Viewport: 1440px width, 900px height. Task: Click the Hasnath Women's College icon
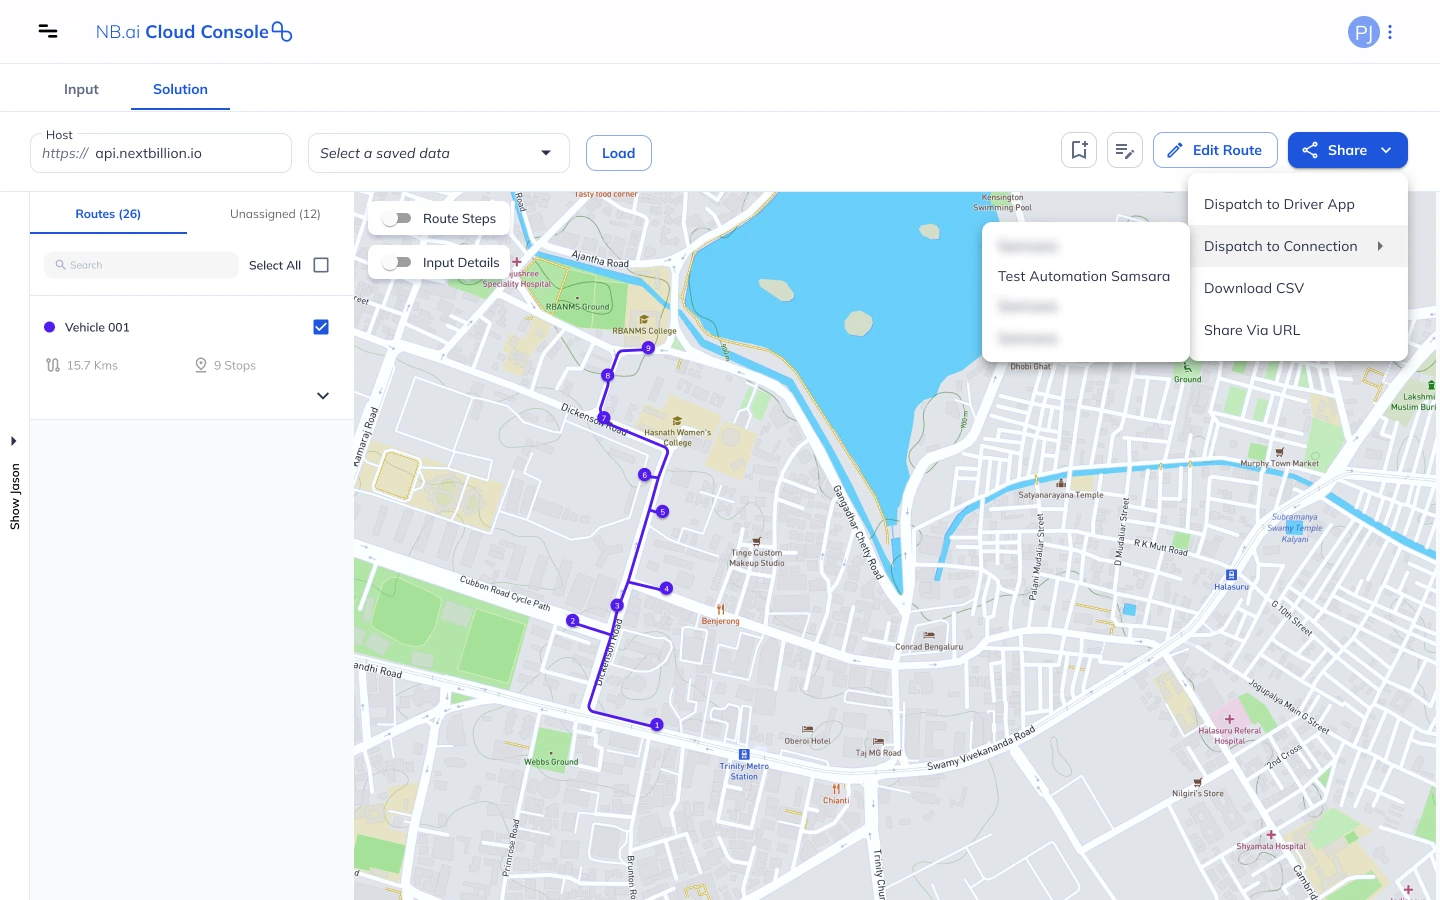point(677,421)
